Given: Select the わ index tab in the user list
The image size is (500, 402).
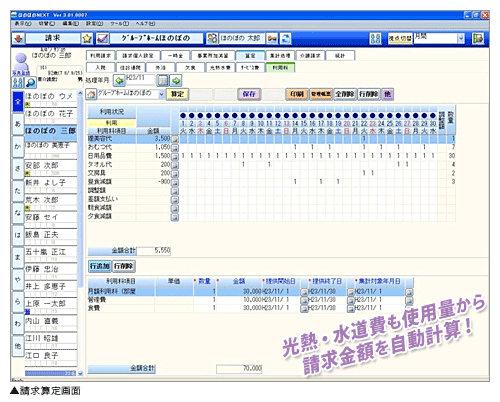Looking at the screenshot, I should click(18, 324).
